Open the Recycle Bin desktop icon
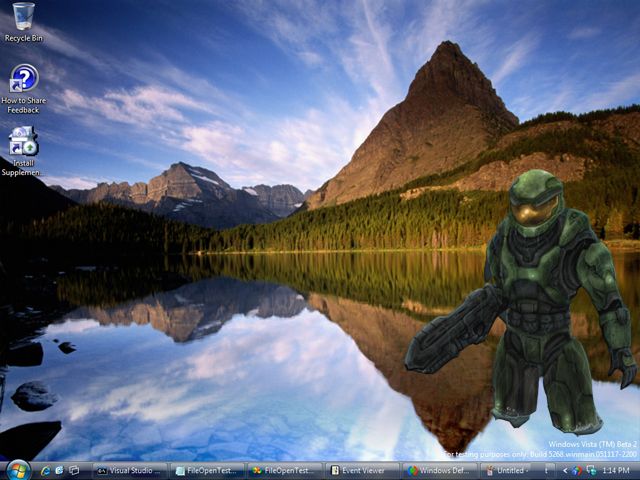Screen dimensions: 640x480 pyautogui.click(x=23, y=22)
